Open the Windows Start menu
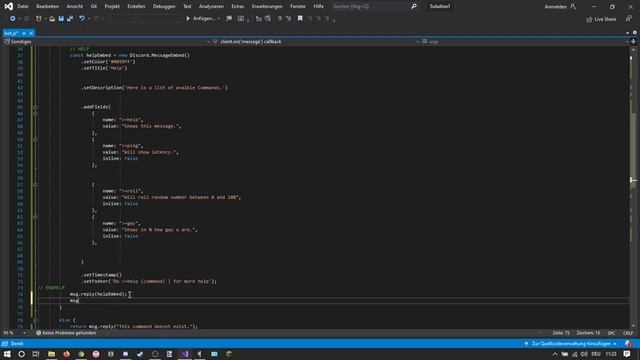The width and height of the screenshot is (640, 360). [7, 354]
